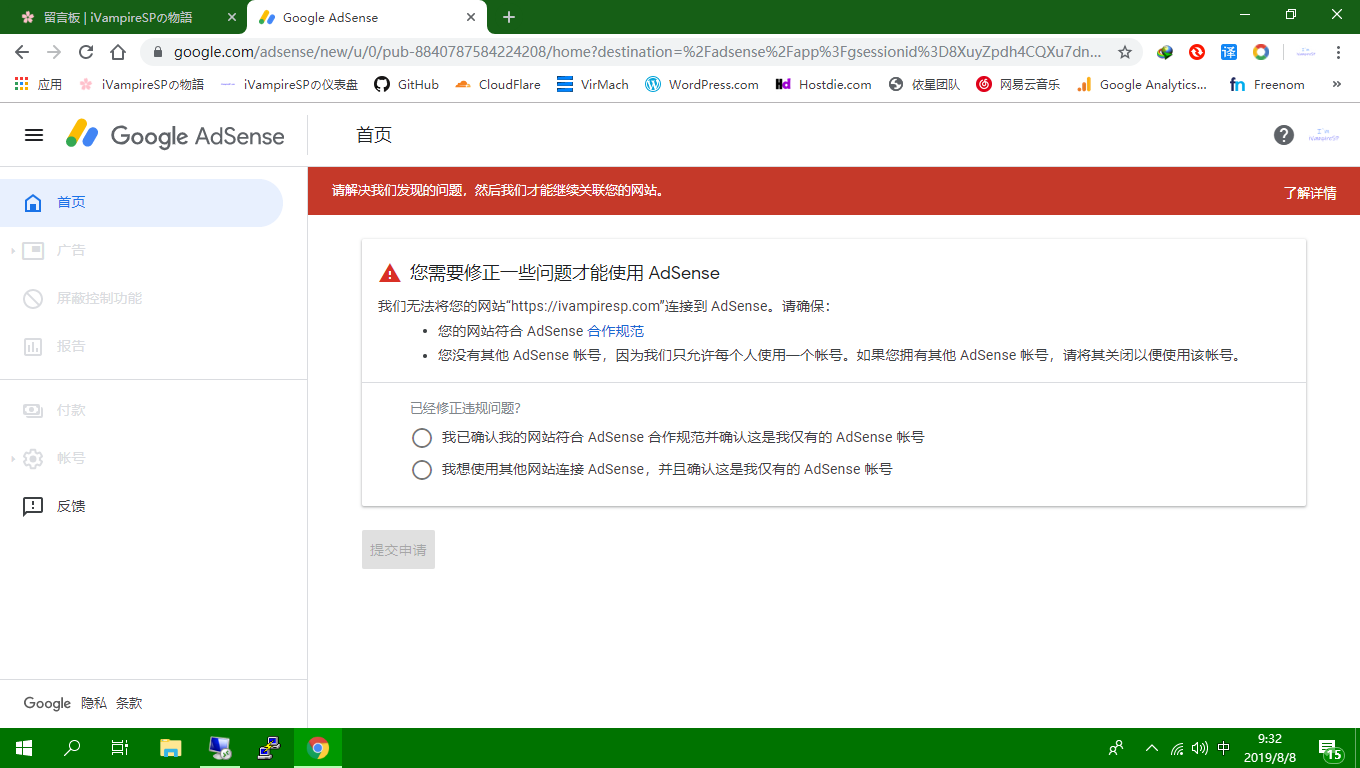Image resolution: width=1360 pixels, height=768 pixels.
Task: Expand the 帐号 sidebar arrow
Action: (x=13, y=459)
